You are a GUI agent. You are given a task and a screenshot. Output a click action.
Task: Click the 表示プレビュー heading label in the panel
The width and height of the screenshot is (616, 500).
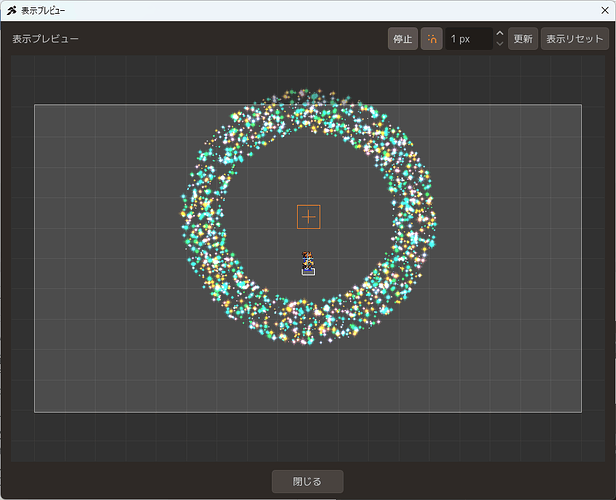click(46, 39)
